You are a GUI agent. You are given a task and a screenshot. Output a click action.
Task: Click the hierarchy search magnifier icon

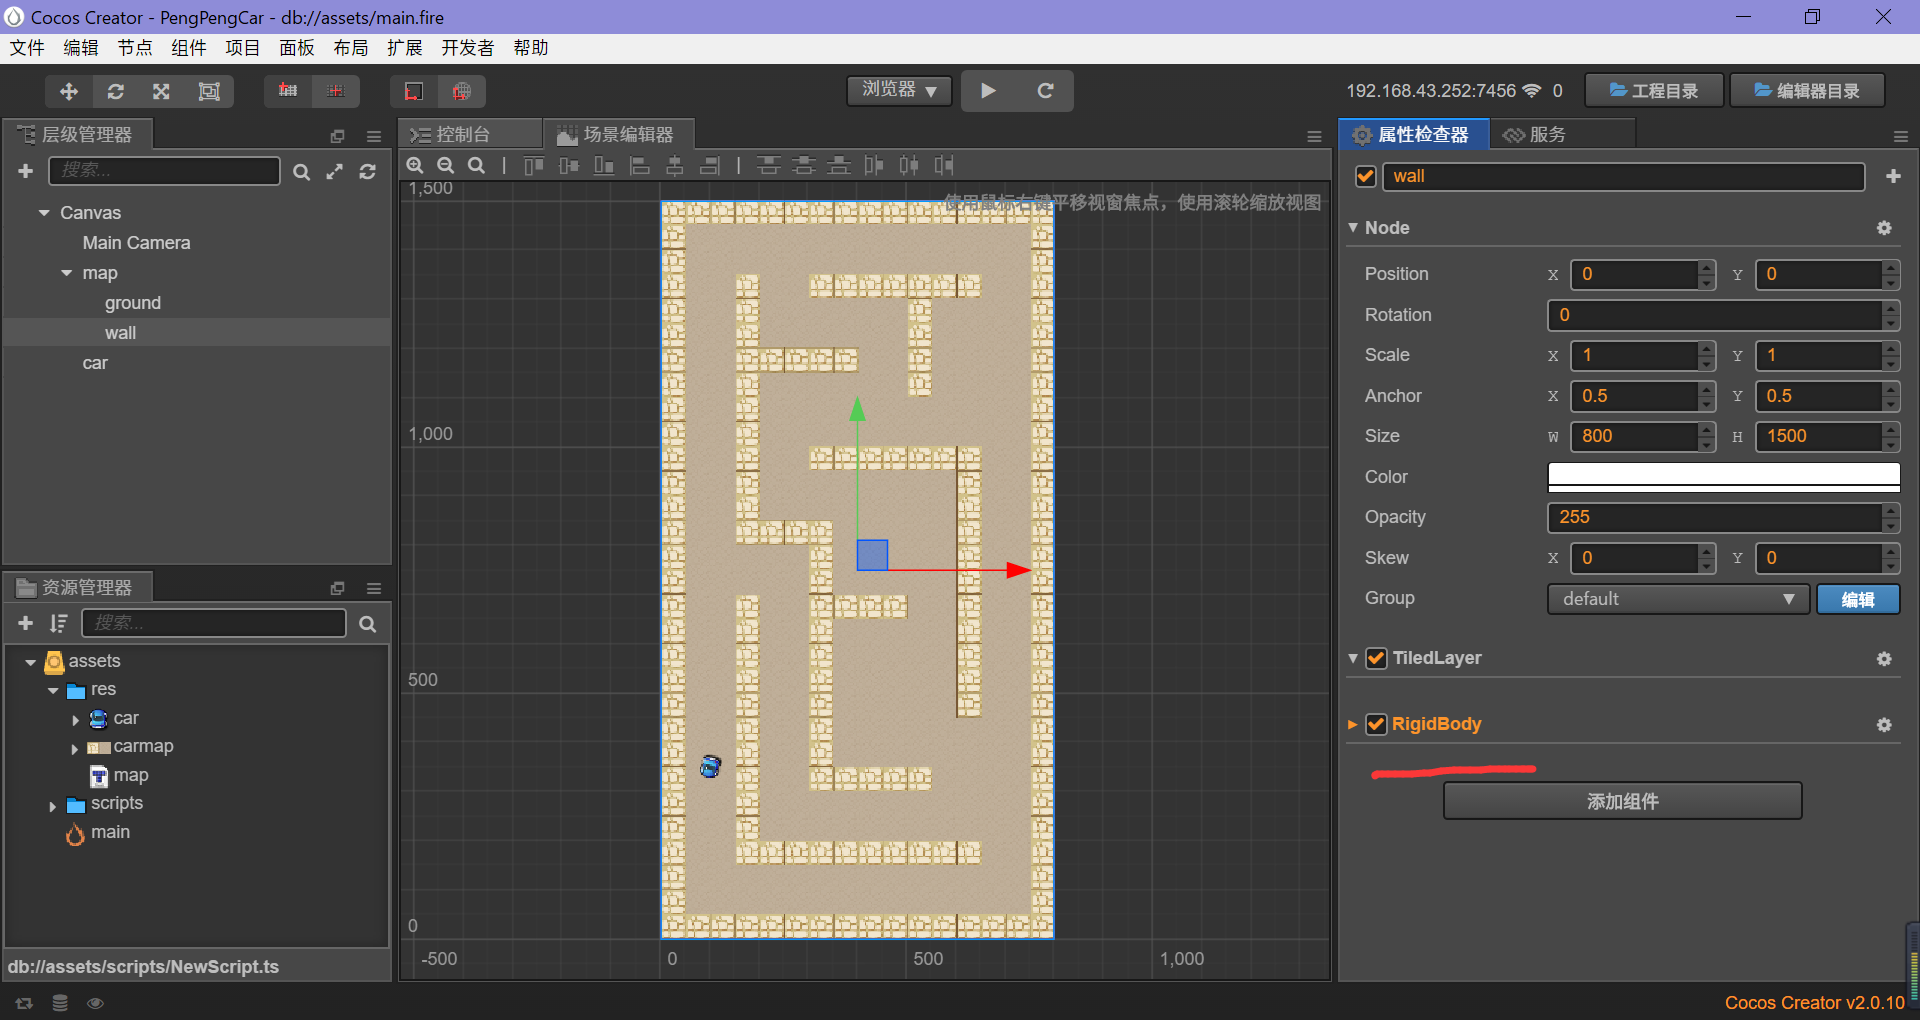(x=301, y=172)
